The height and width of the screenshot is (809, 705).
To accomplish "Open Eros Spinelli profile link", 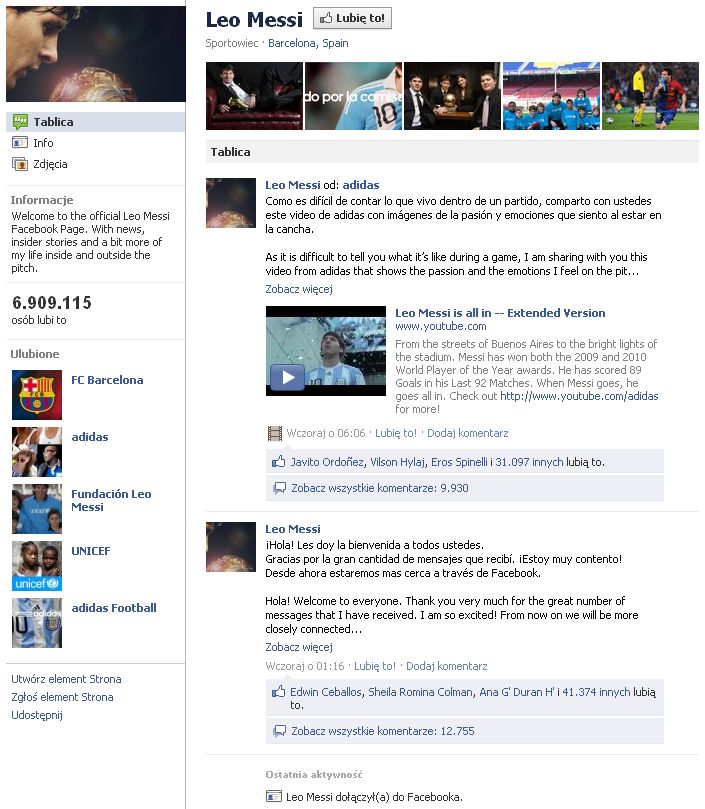I will (x=459, y=462).
